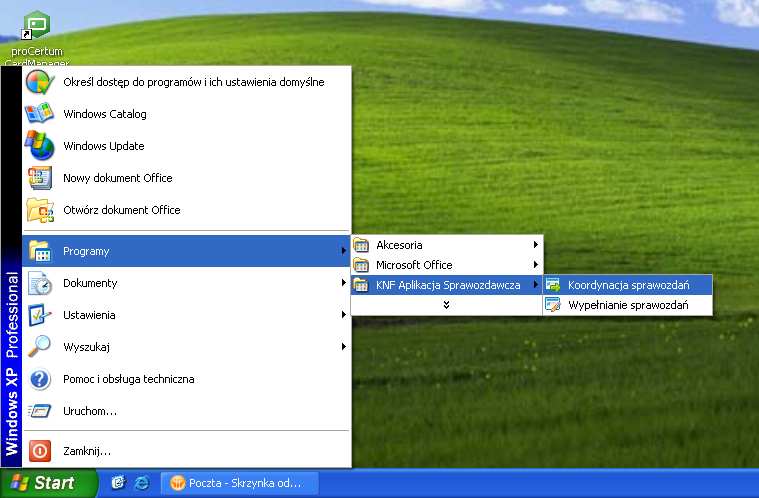This screenshot has height=498, width=759.
Task: Expand the Programy submenu arrow
Action: tap(343, 251)
